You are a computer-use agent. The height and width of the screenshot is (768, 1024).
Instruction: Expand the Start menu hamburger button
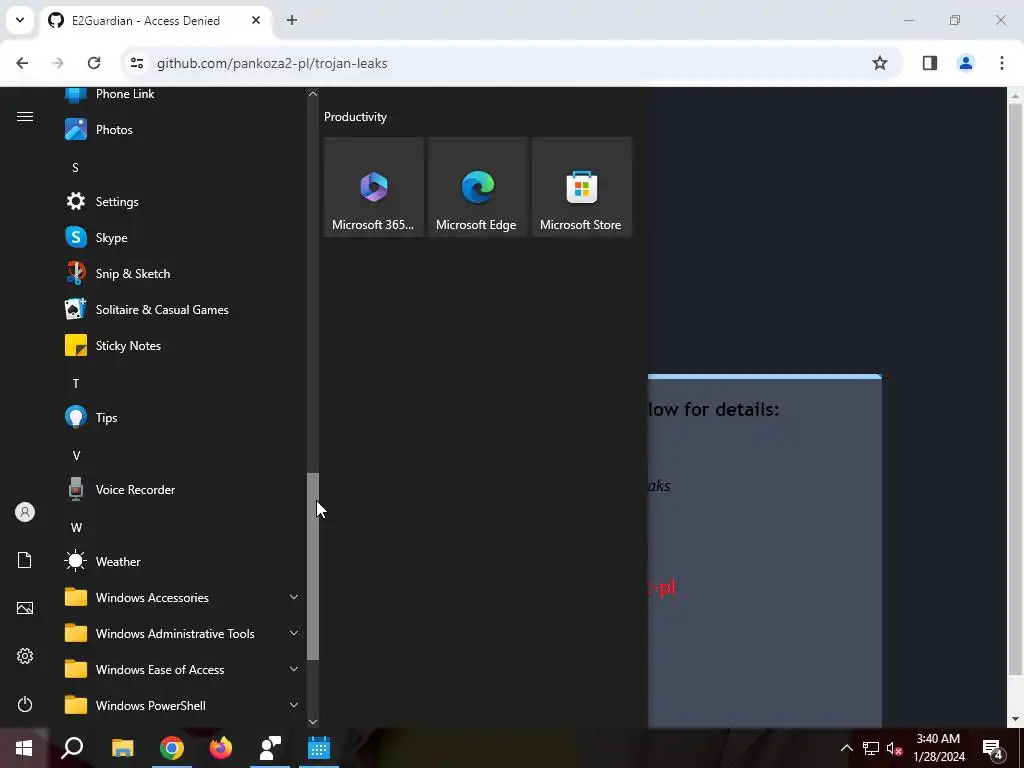(25, 116)
